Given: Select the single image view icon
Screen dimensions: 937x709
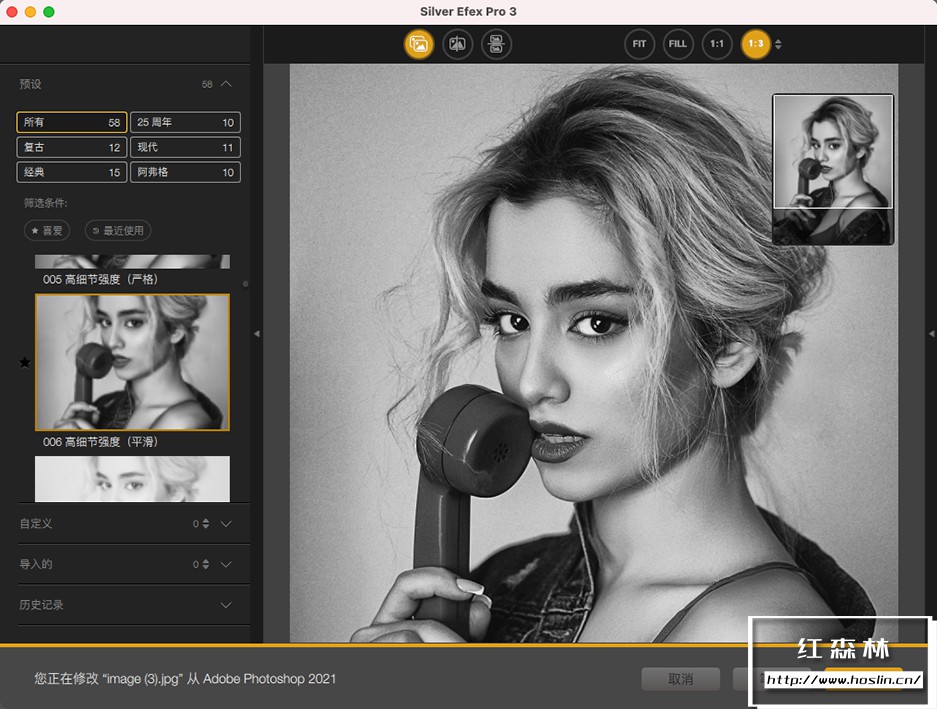Looking at the screenshot, I should (x=418, y=44).
